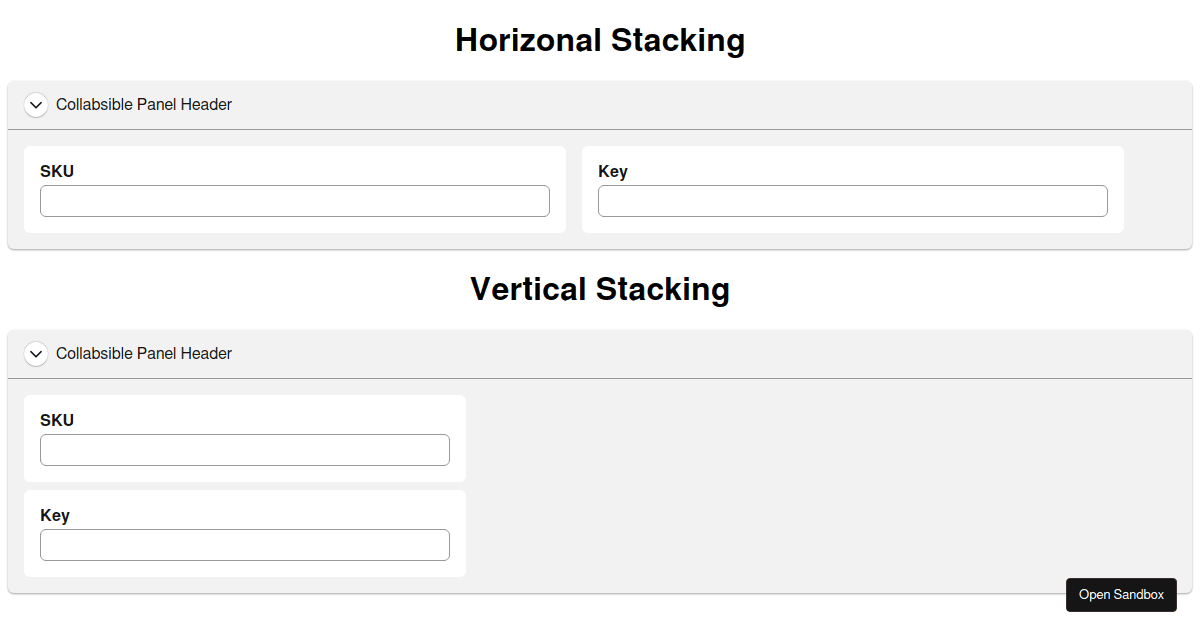Click Collapsible Panel Header text under Horizonal Stacking
Image resolution: width=1200 pixels, height=630 pixels.
point(144,105)
